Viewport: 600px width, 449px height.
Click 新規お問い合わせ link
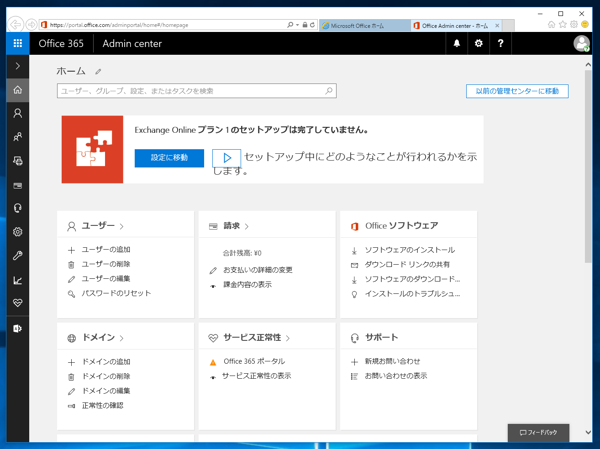pos(393,361)
